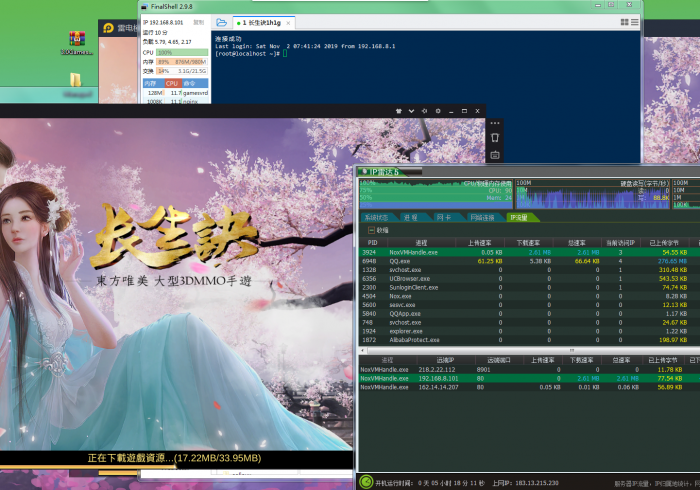Open the dropdown chevron in emulator title bar

[x=411, y=111]
